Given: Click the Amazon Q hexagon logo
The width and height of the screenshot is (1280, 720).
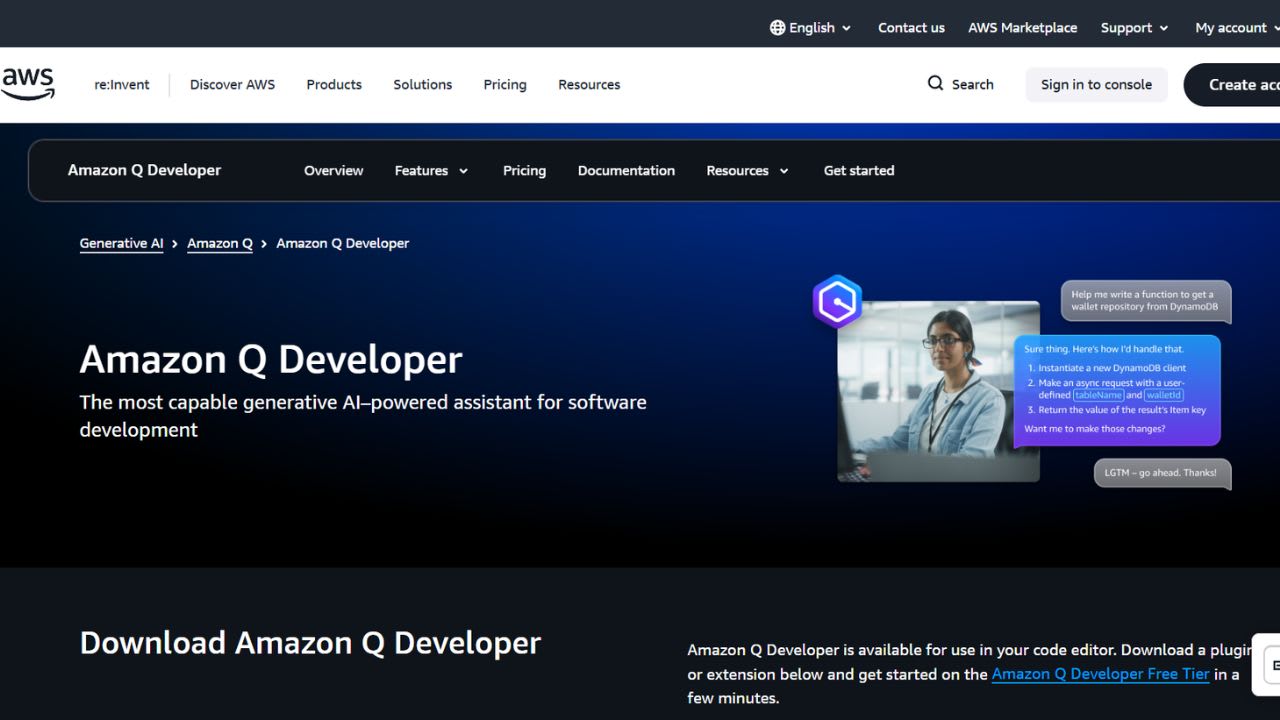Looking at the screenshot, I should [837, 301].
